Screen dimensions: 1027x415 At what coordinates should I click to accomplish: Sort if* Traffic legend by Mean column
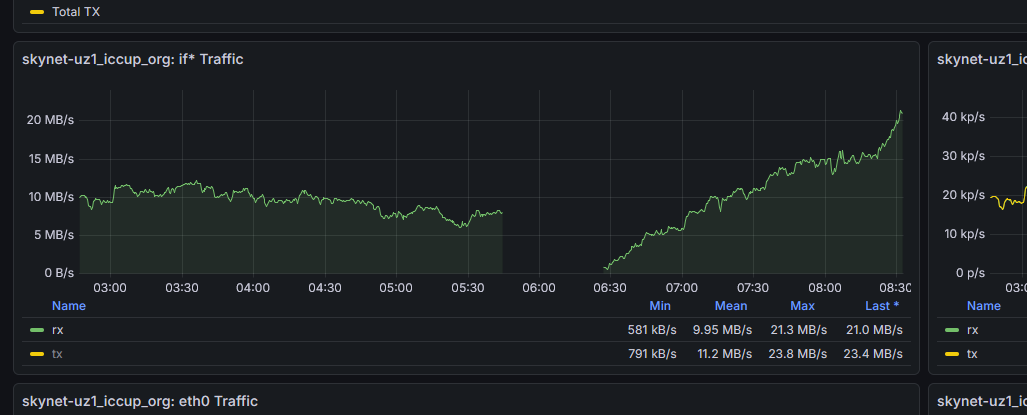731,306
